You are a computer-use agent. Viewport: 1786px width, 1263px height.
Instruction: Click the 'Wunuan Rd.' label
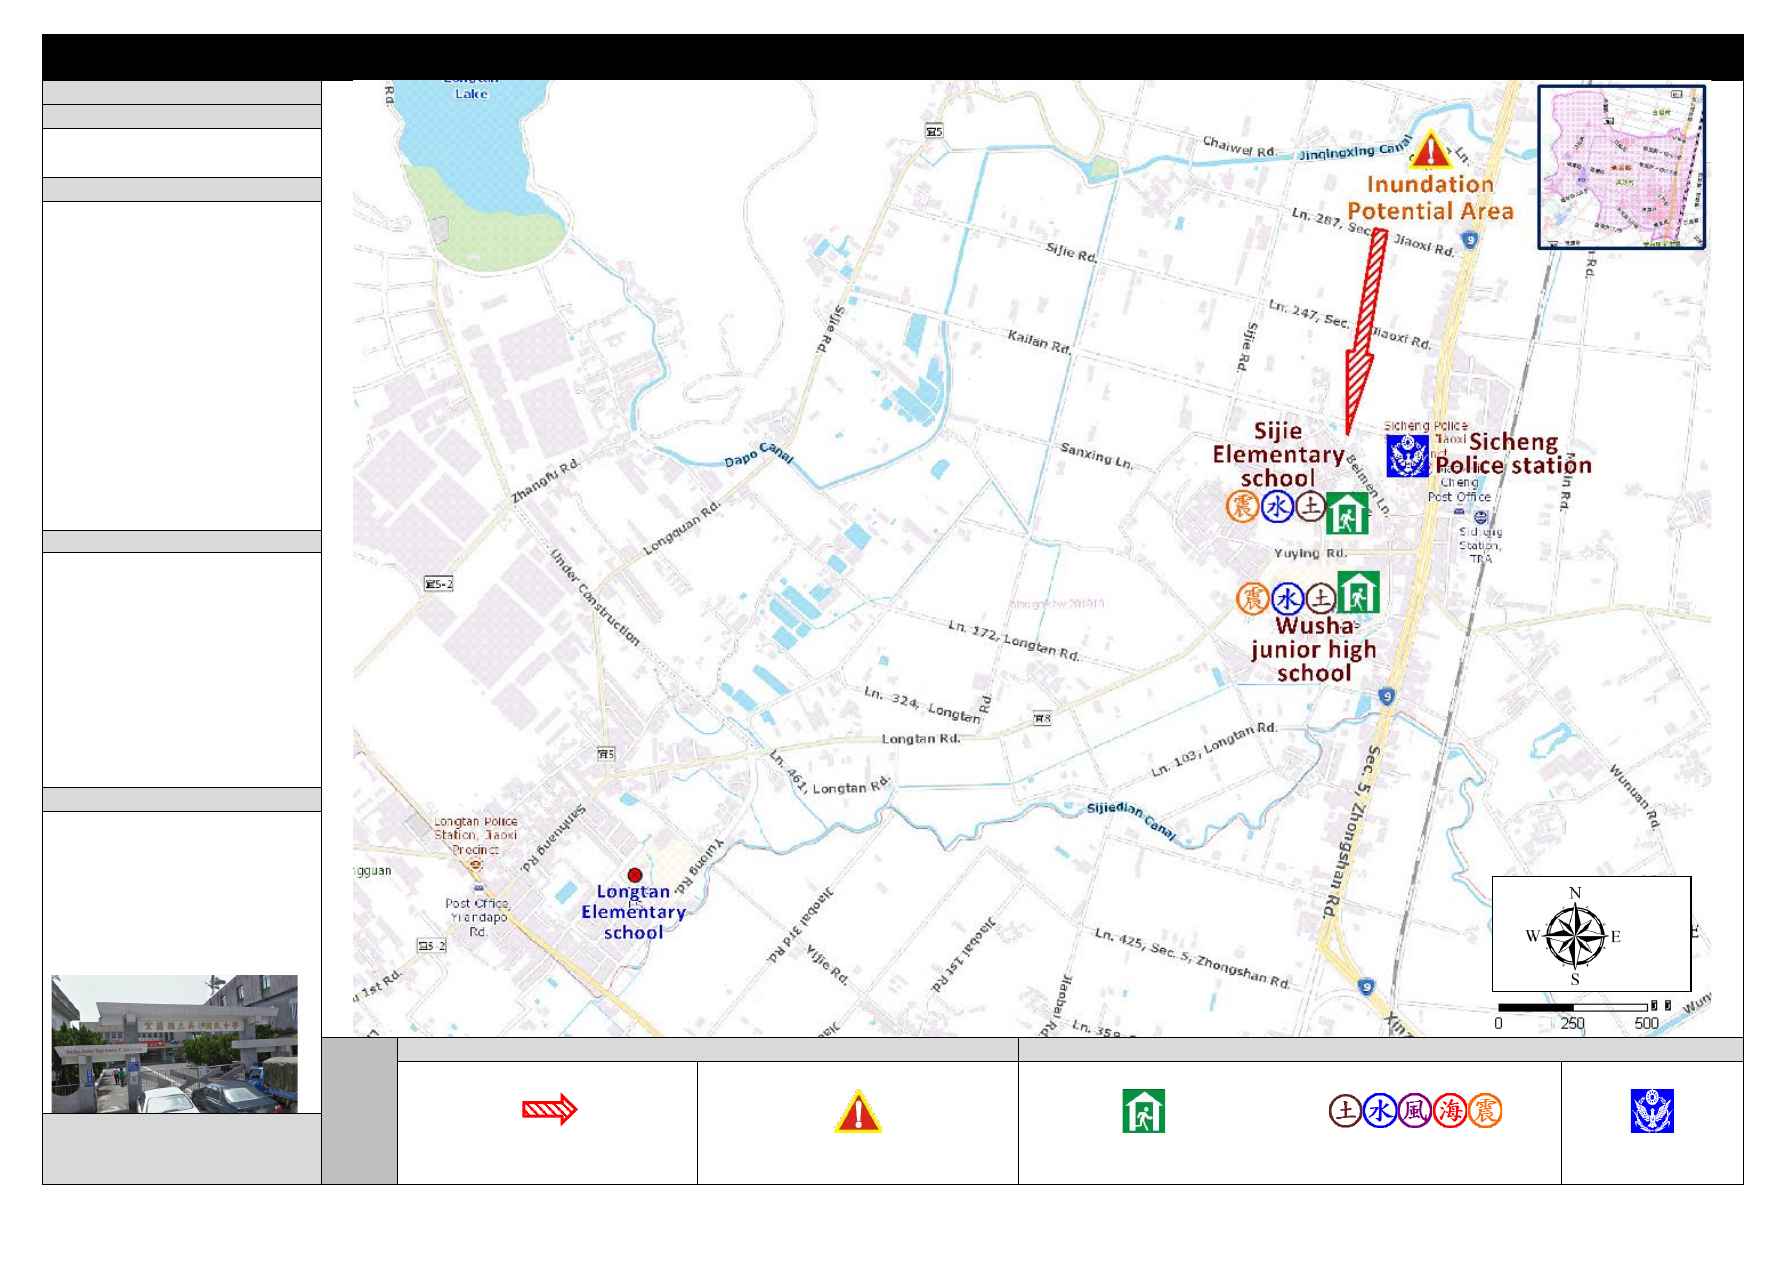coord(1634,797)
